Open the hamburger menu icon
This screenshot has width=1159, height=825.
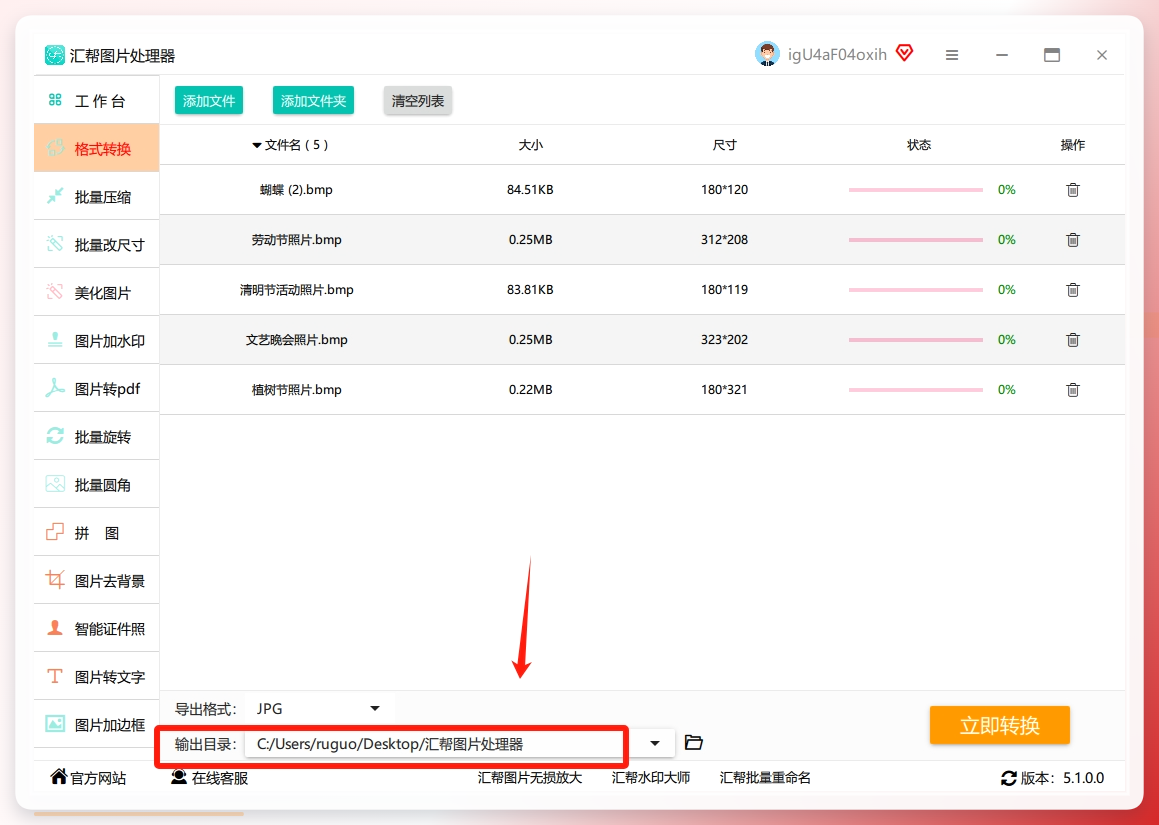point(952,55)
